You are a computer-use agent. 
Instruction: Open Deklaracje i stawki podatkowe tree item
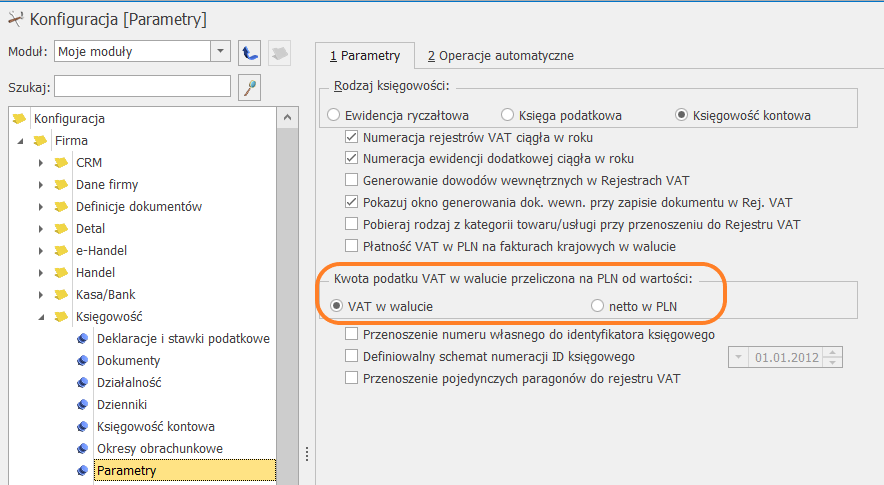[x=183, y=338]
